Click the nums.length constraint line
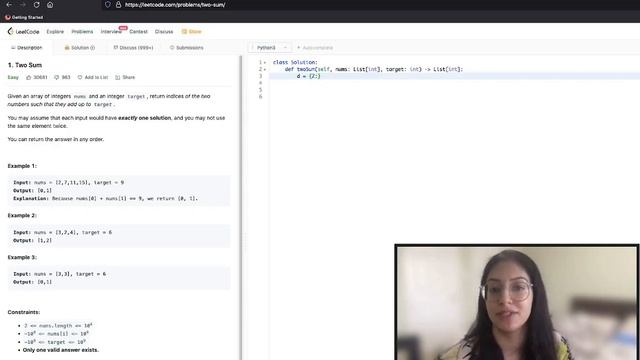The width and height of the screenshot is (640, 360). (58, 325)
